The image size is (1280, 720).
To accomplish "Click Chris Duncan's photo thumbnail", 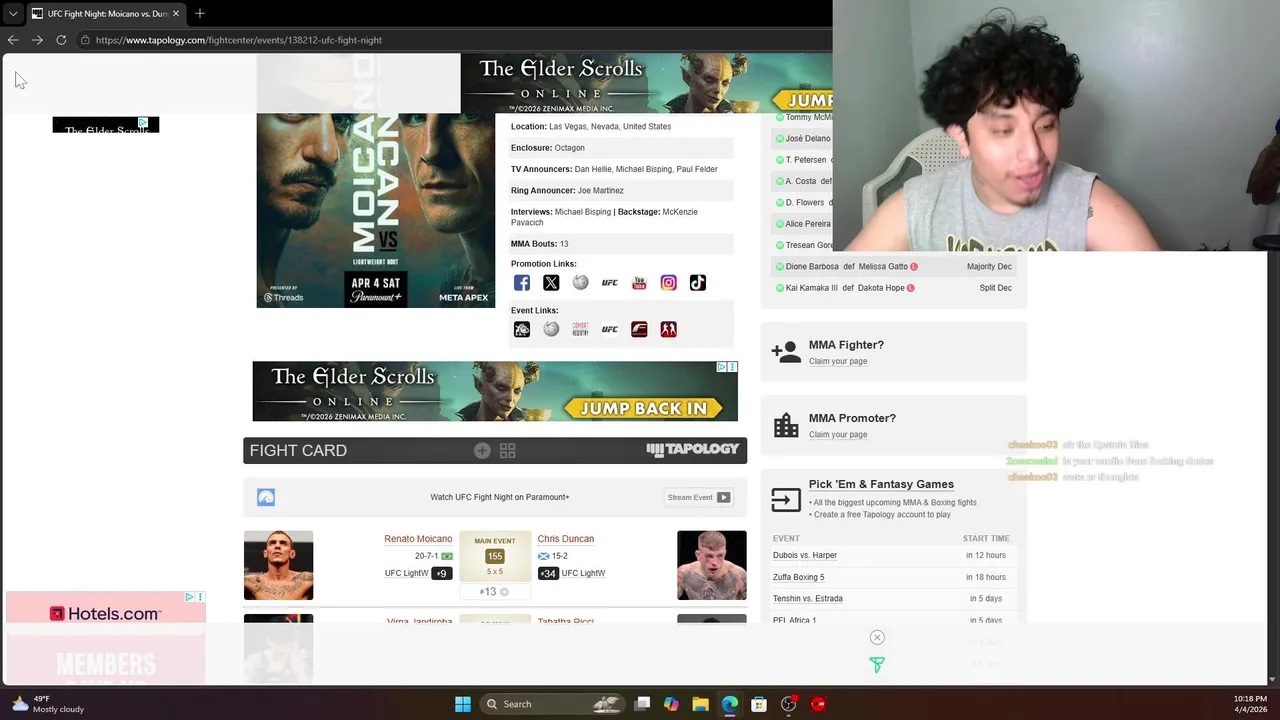I will [x=711, y=565].
